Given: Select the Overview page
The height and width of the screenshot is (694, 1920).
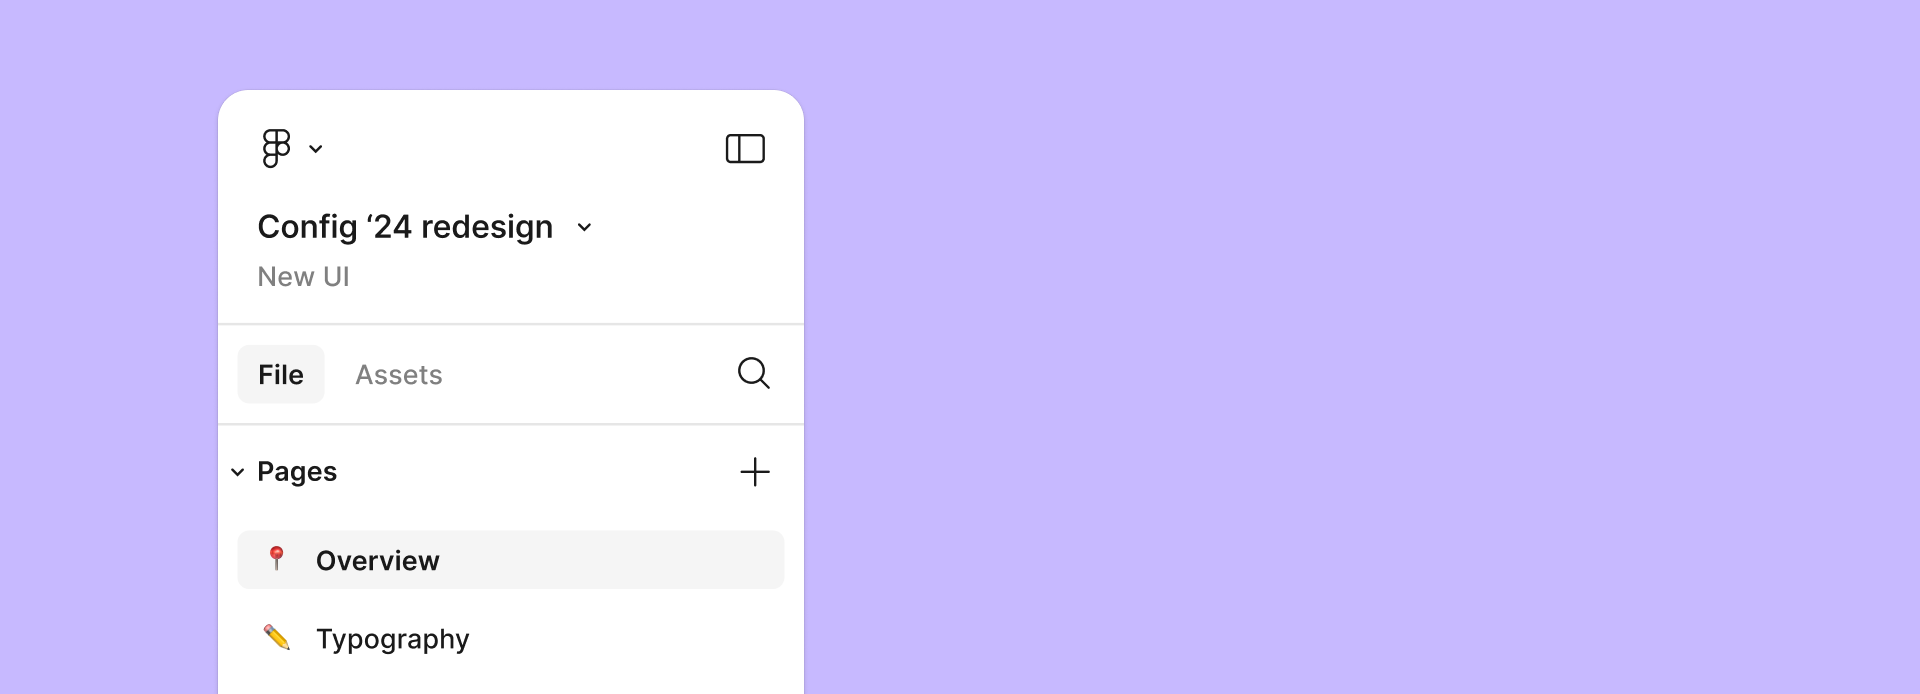Looking at the screenshot, I should 511,560.
